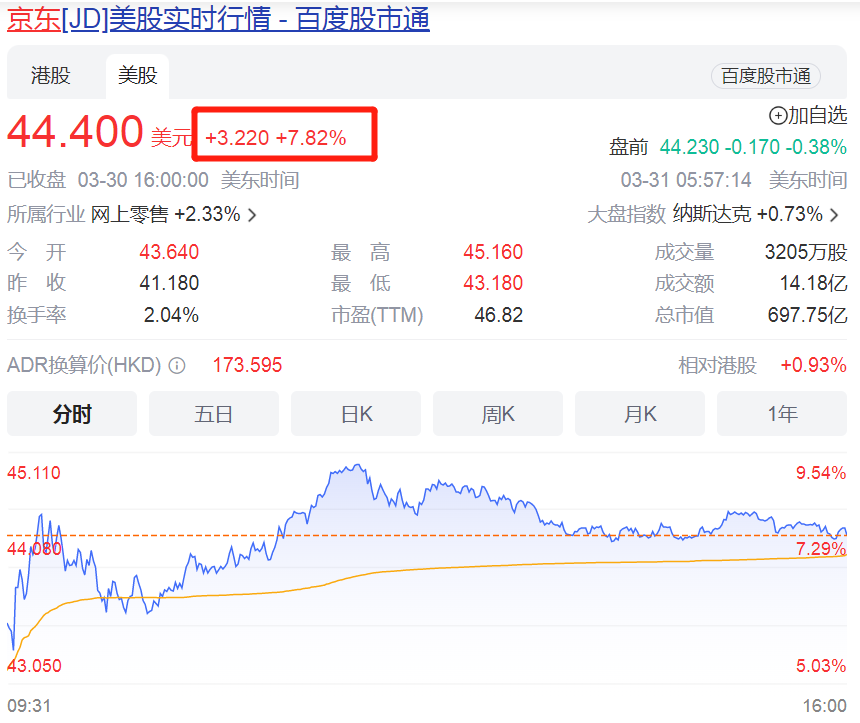Show the 日K candlestick chart
Image resolution: width=860 pixels, height=723 pixels.
click(x=356, y=414)
